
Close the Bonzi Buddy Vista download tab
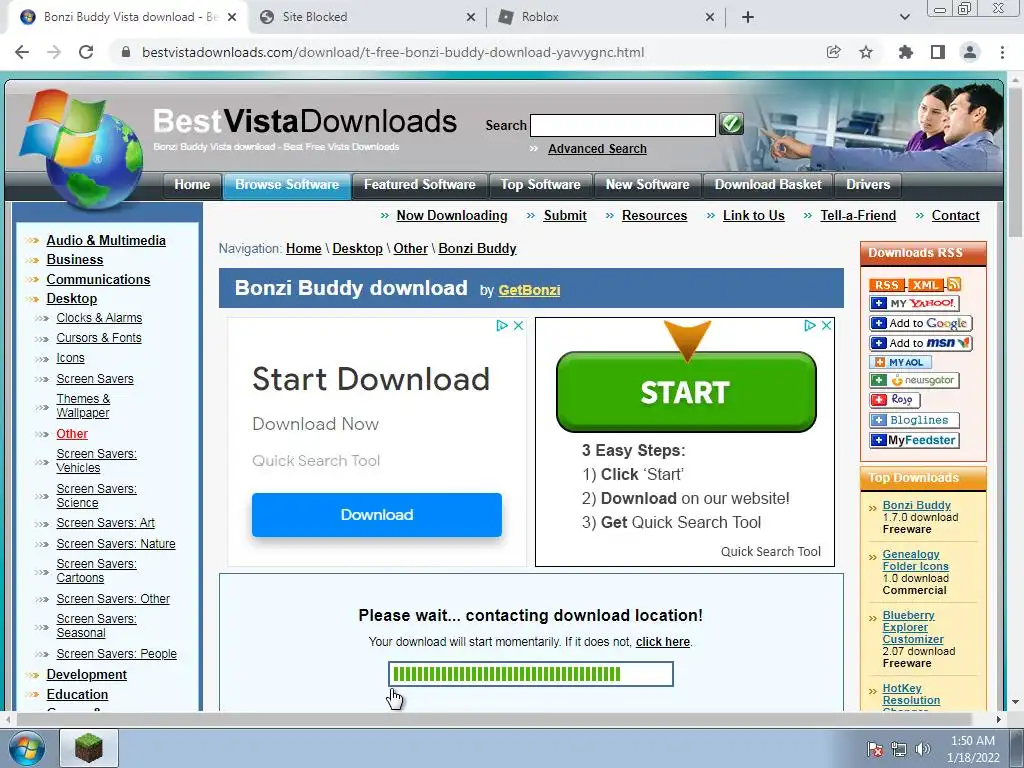pos(232,18)
